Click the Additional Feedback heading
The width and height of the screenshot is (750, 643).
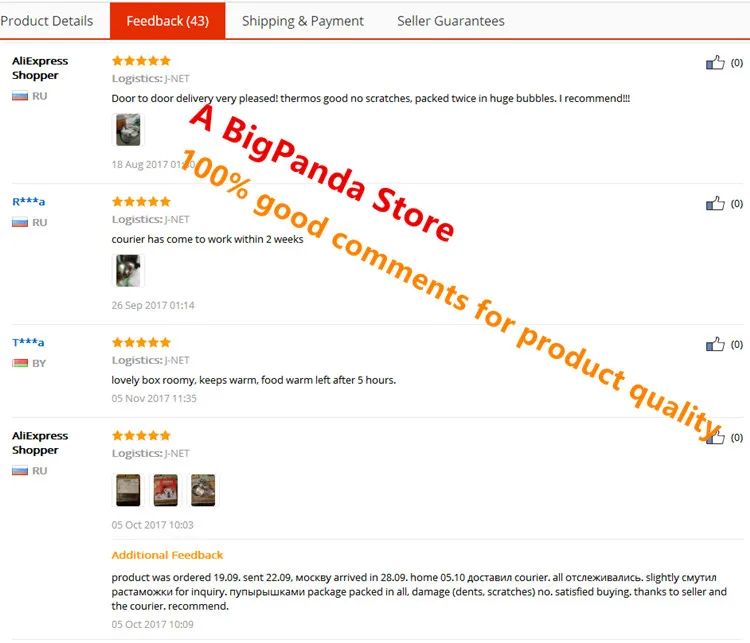tap(167, 555)
